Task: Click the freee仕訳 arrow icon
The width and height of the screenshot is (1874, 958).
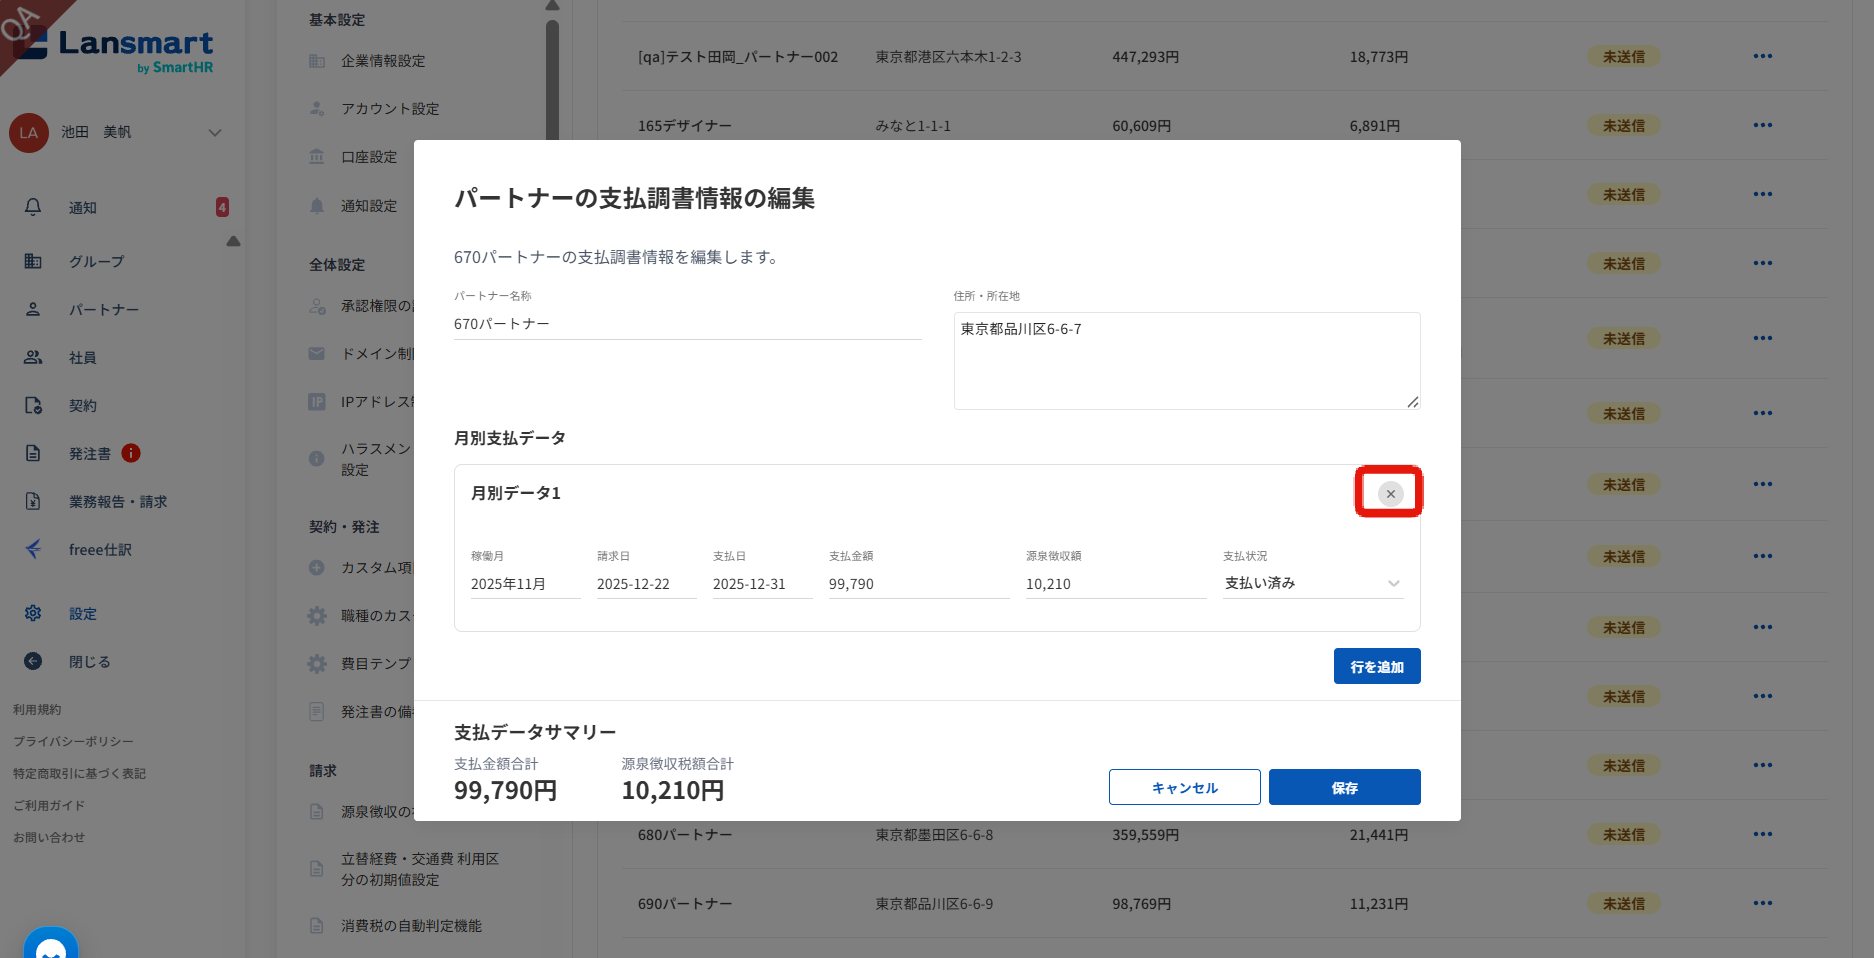Action: pyautogui.click(x=33, y=549)
